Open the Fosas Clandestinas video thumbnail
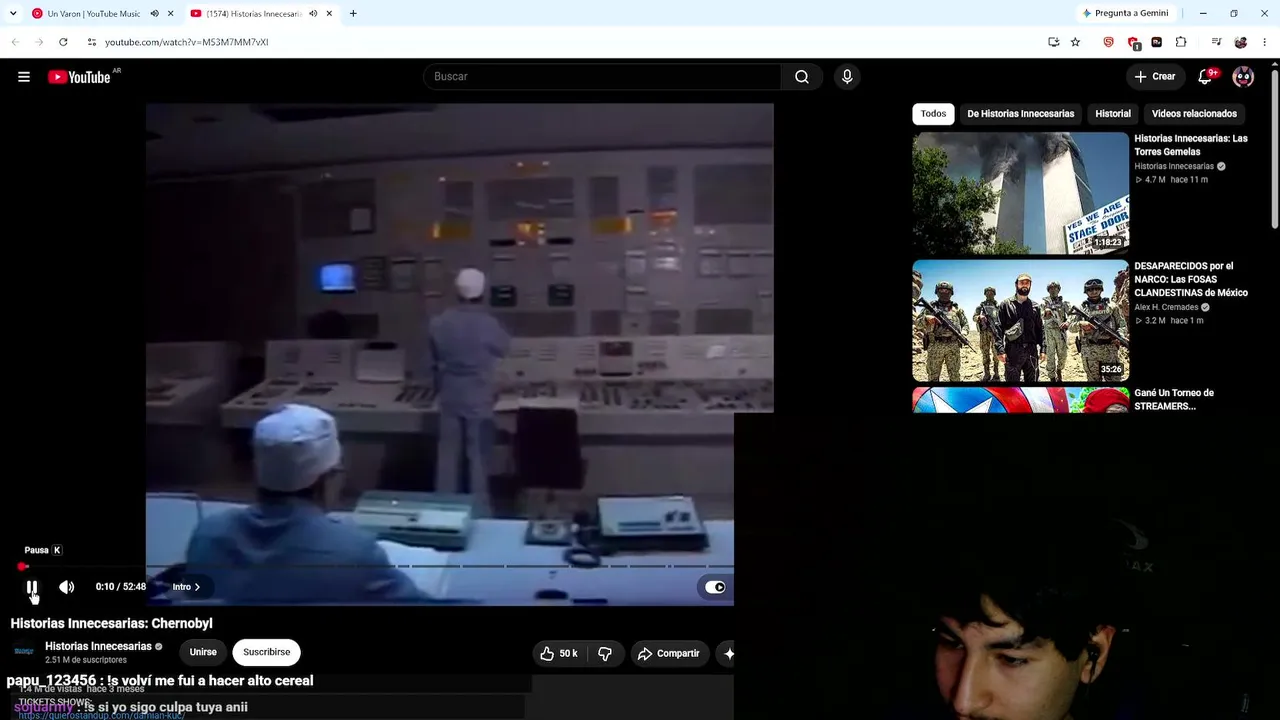The height and width of the screenshot is (720, 1280). [x=1020, y=321]
